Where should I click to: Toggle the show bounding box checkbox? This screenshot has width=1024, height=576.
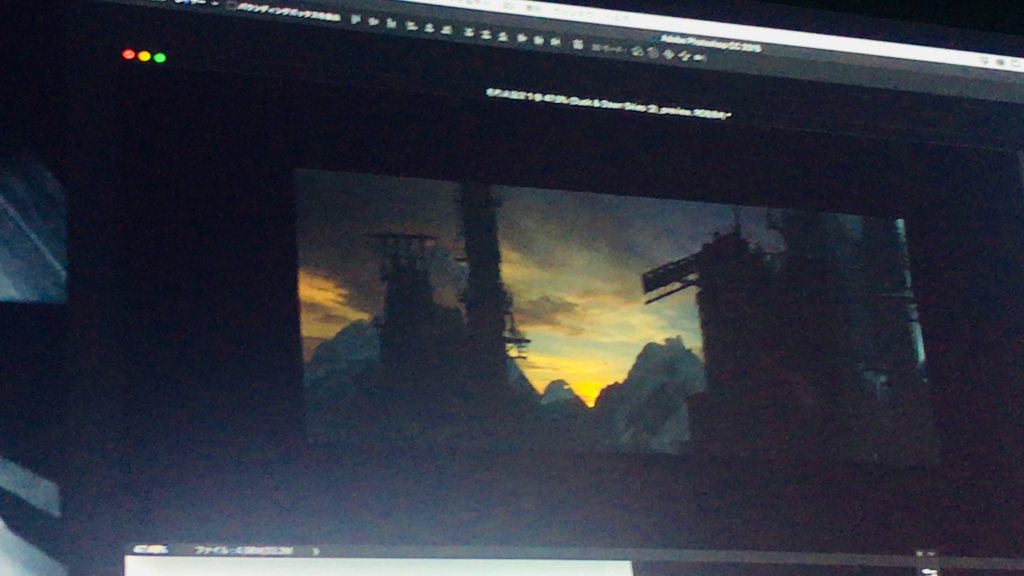(232, 5)
